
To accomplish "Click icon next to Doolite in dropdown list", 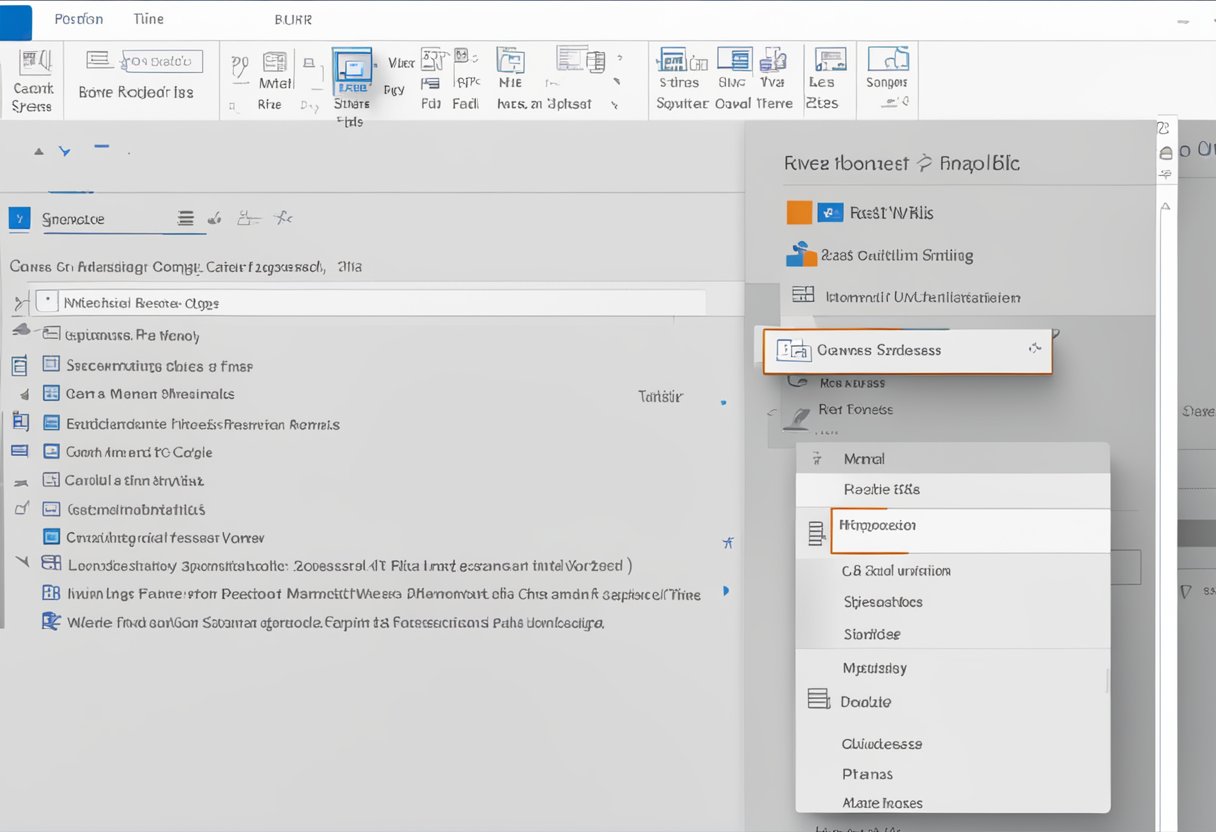I will point(818,700).
